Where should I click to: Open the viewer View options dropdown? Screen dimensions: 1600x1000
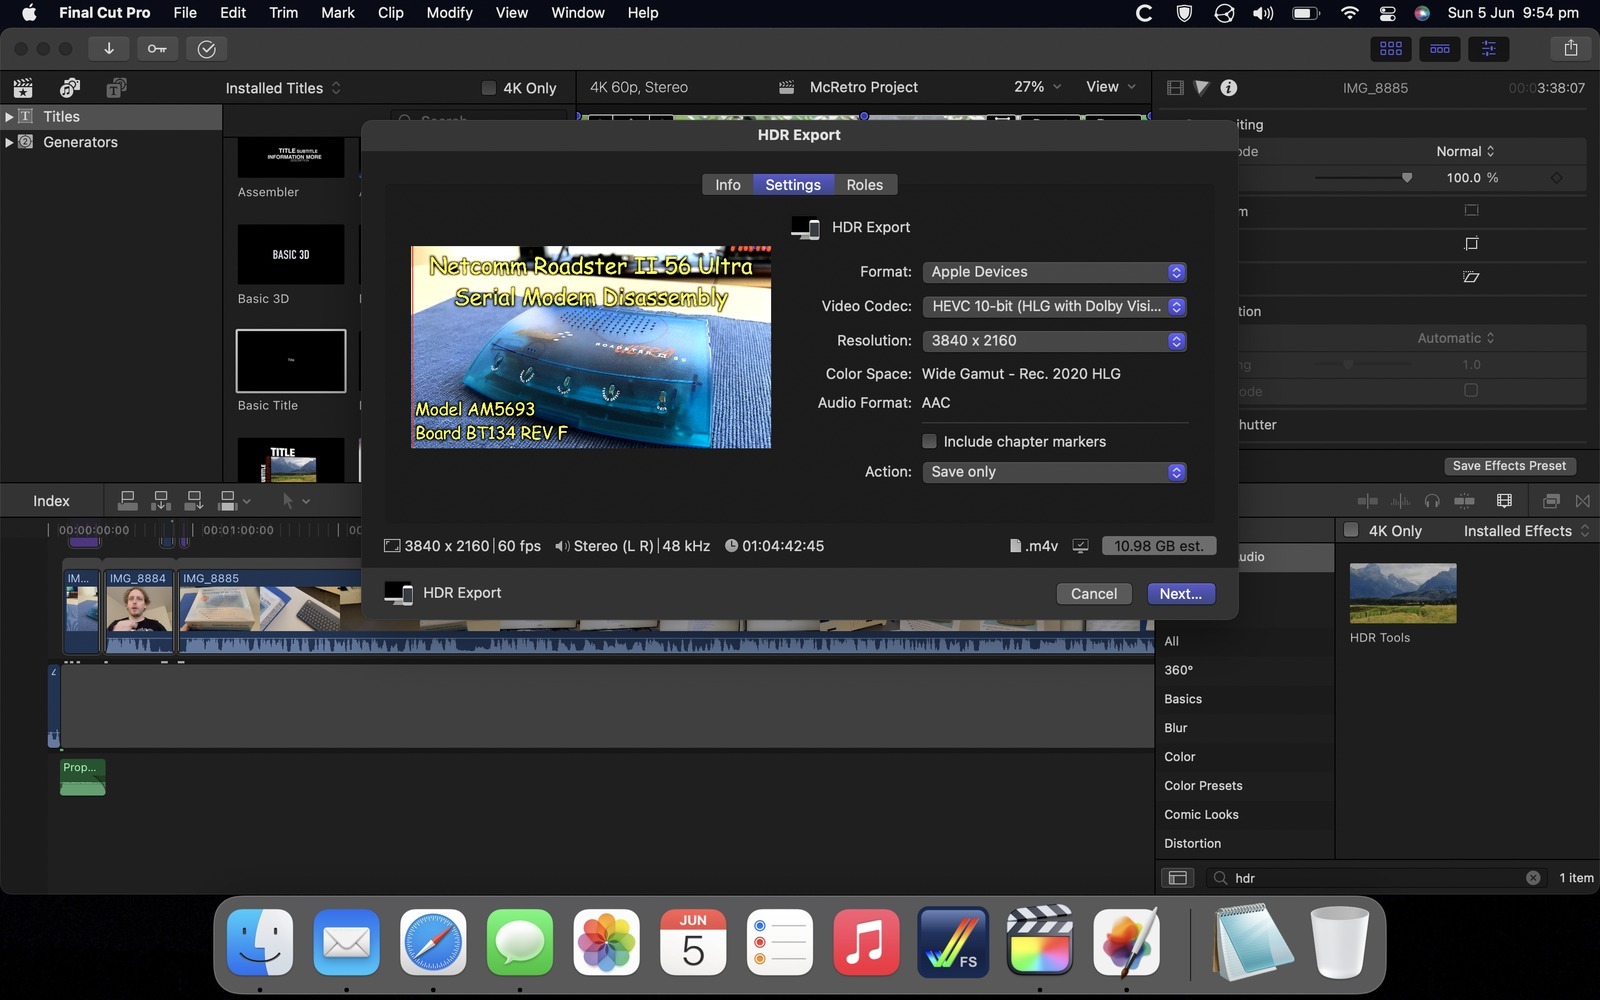pyautogui.click(x=1111, y=87)
